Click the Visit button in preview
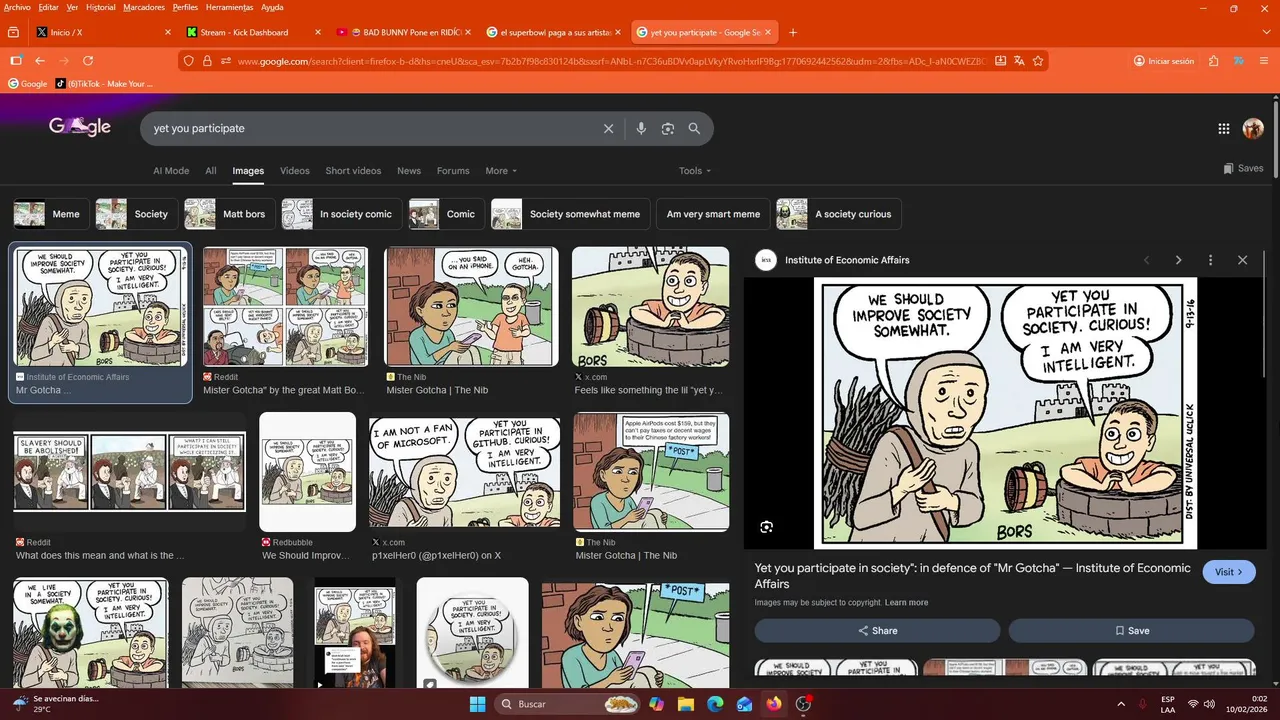 [1228, 572]
